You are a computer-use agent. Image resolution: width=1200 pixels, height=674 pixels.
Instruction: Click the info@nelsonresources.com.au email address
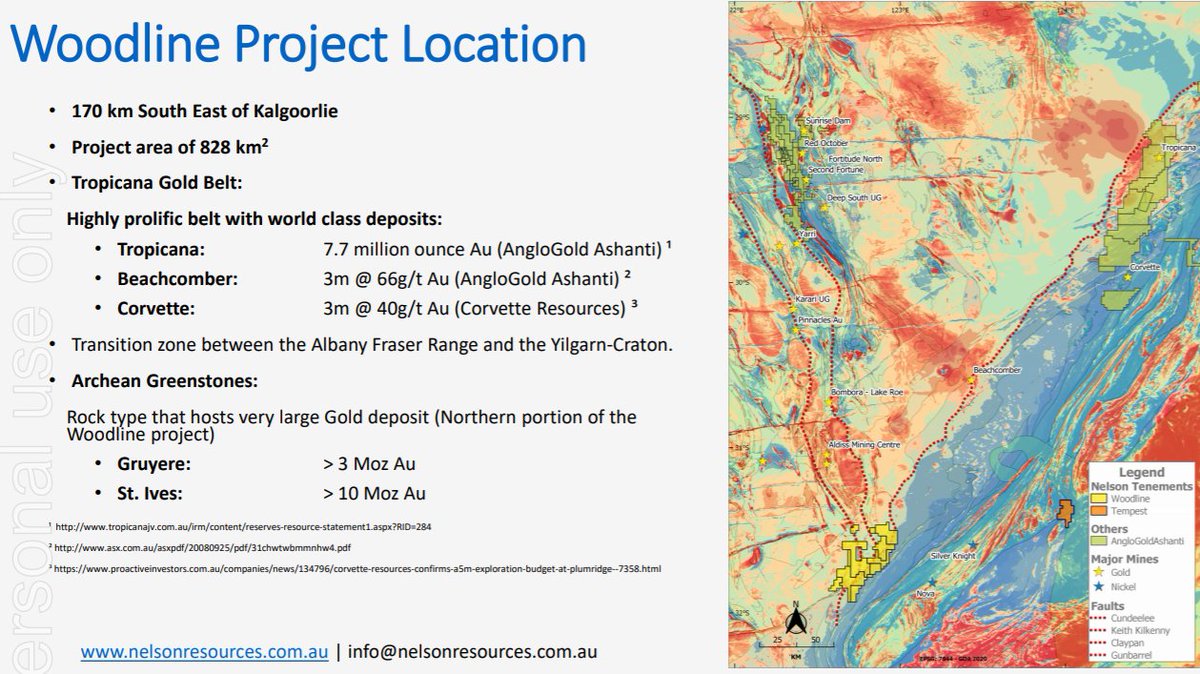(473, 651)
